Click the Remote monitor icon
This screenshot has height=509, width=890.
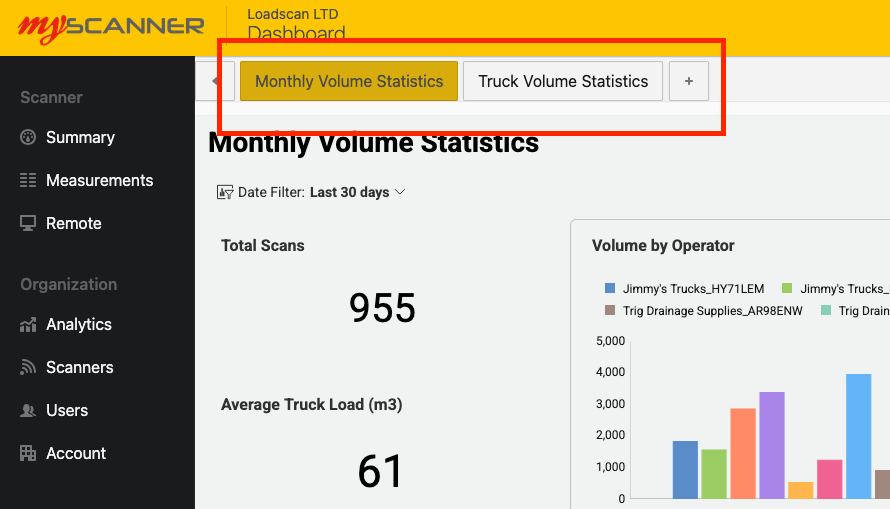click(28, 223)
